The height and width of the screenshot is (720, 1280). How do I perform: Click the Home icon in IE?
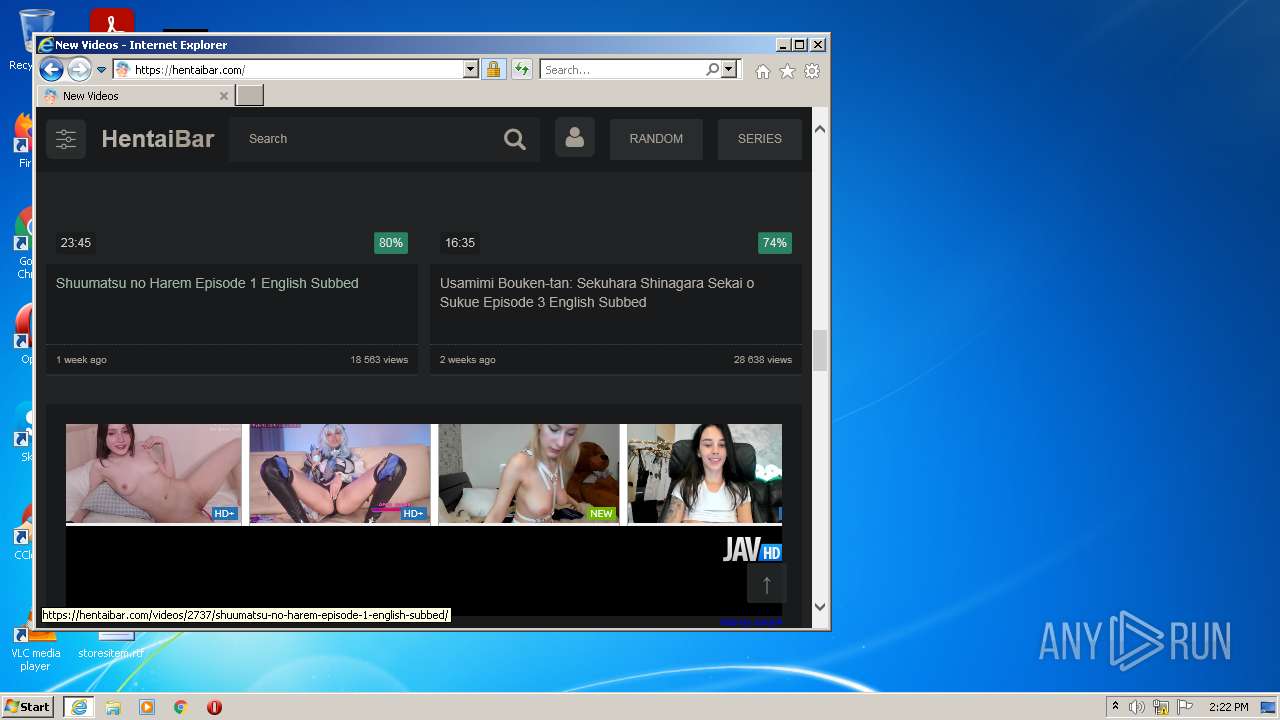click(763, 71)
